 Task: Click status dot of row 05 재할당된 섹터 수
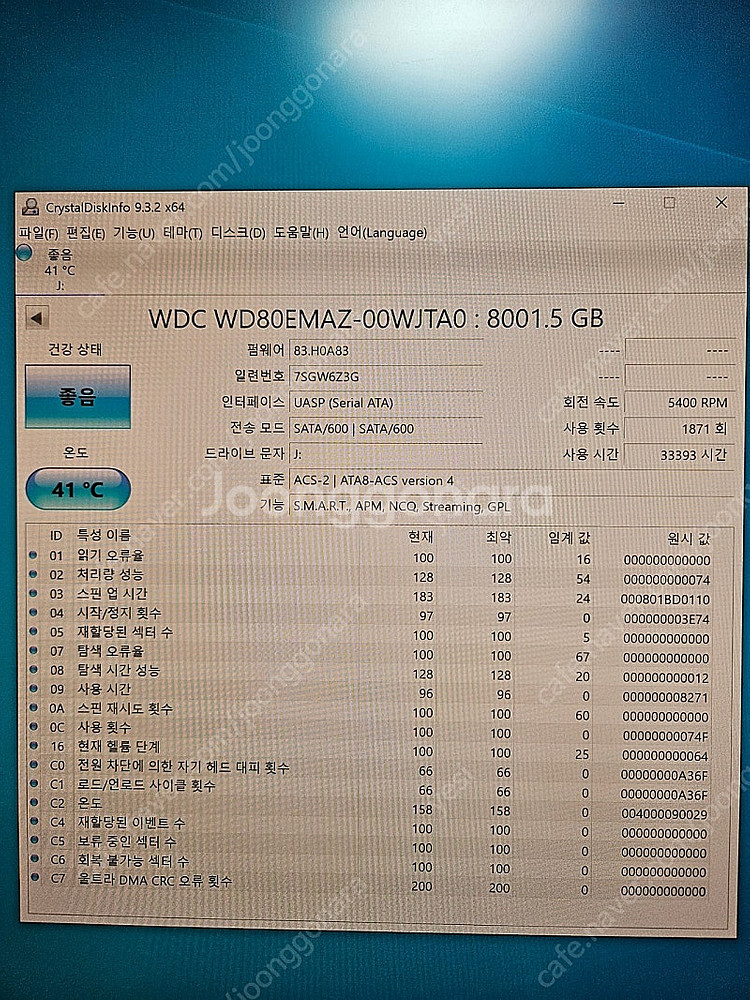pyautogui.click(x=33, y=631)
